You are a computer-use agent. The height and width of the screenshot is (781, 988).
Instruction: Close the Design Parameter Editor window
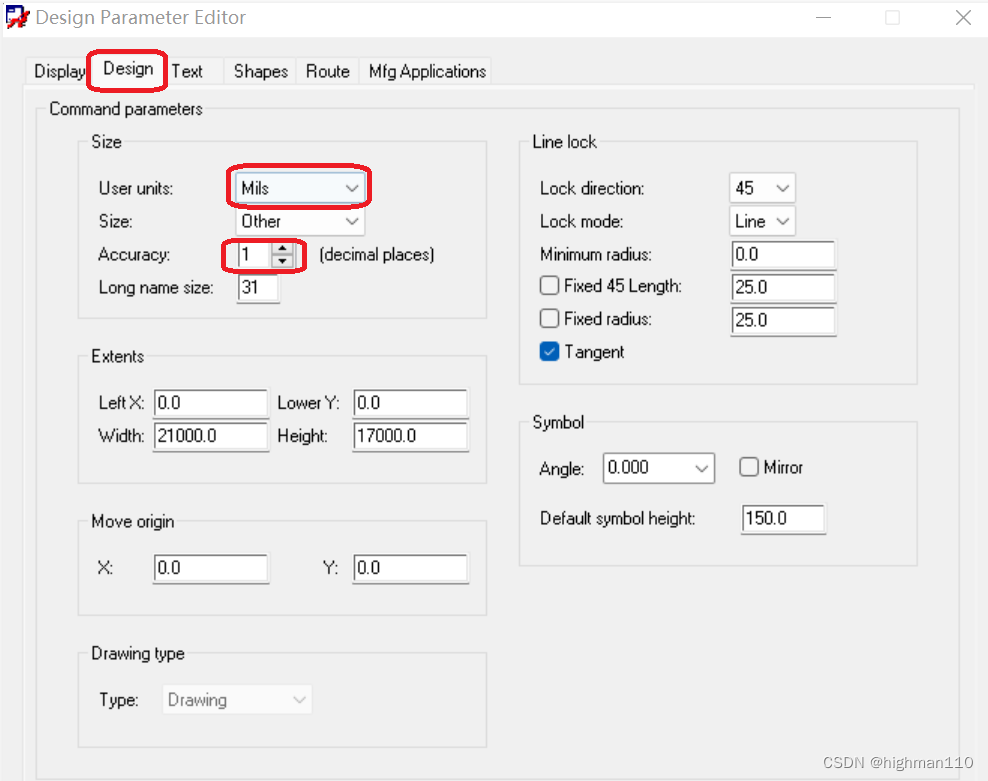[x=963, y=18]
